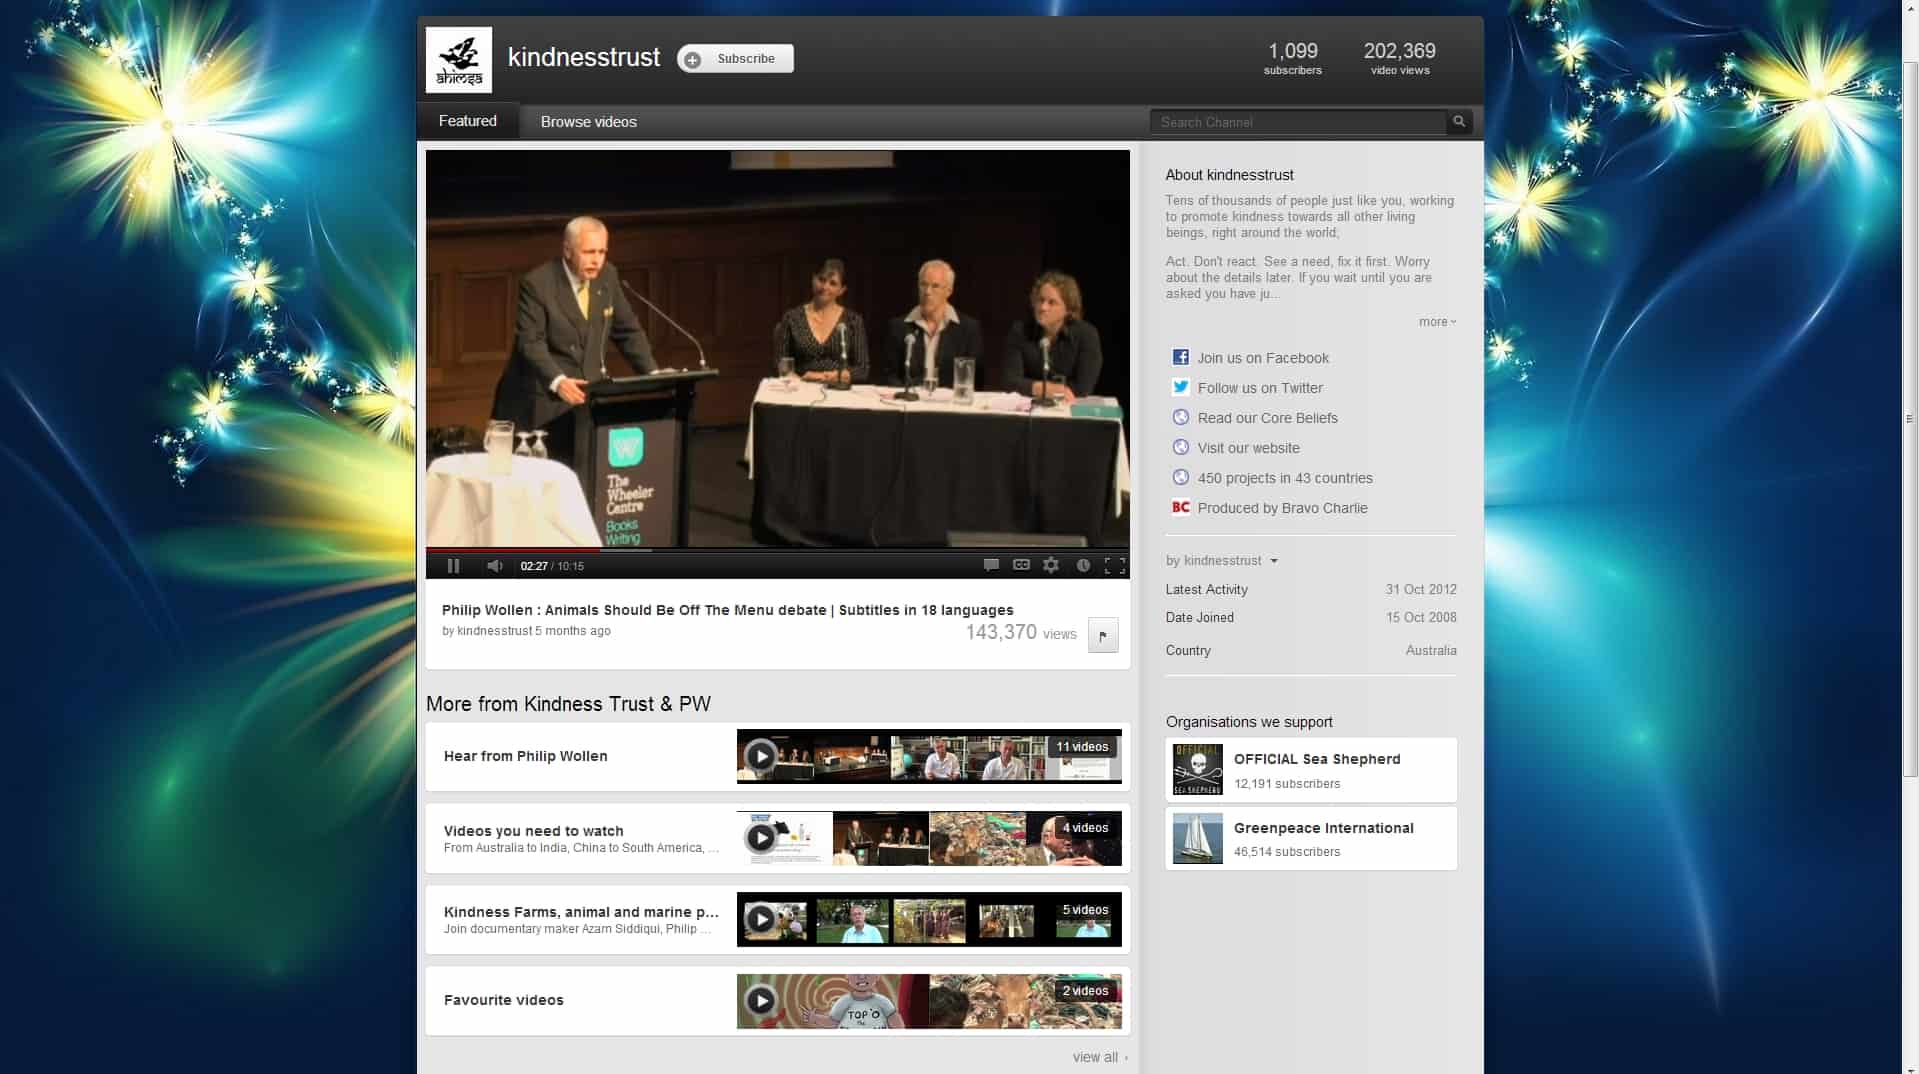Screen dimensions: 1919x1074
Task: Open the featured video title link
Action: coord(727,610)
